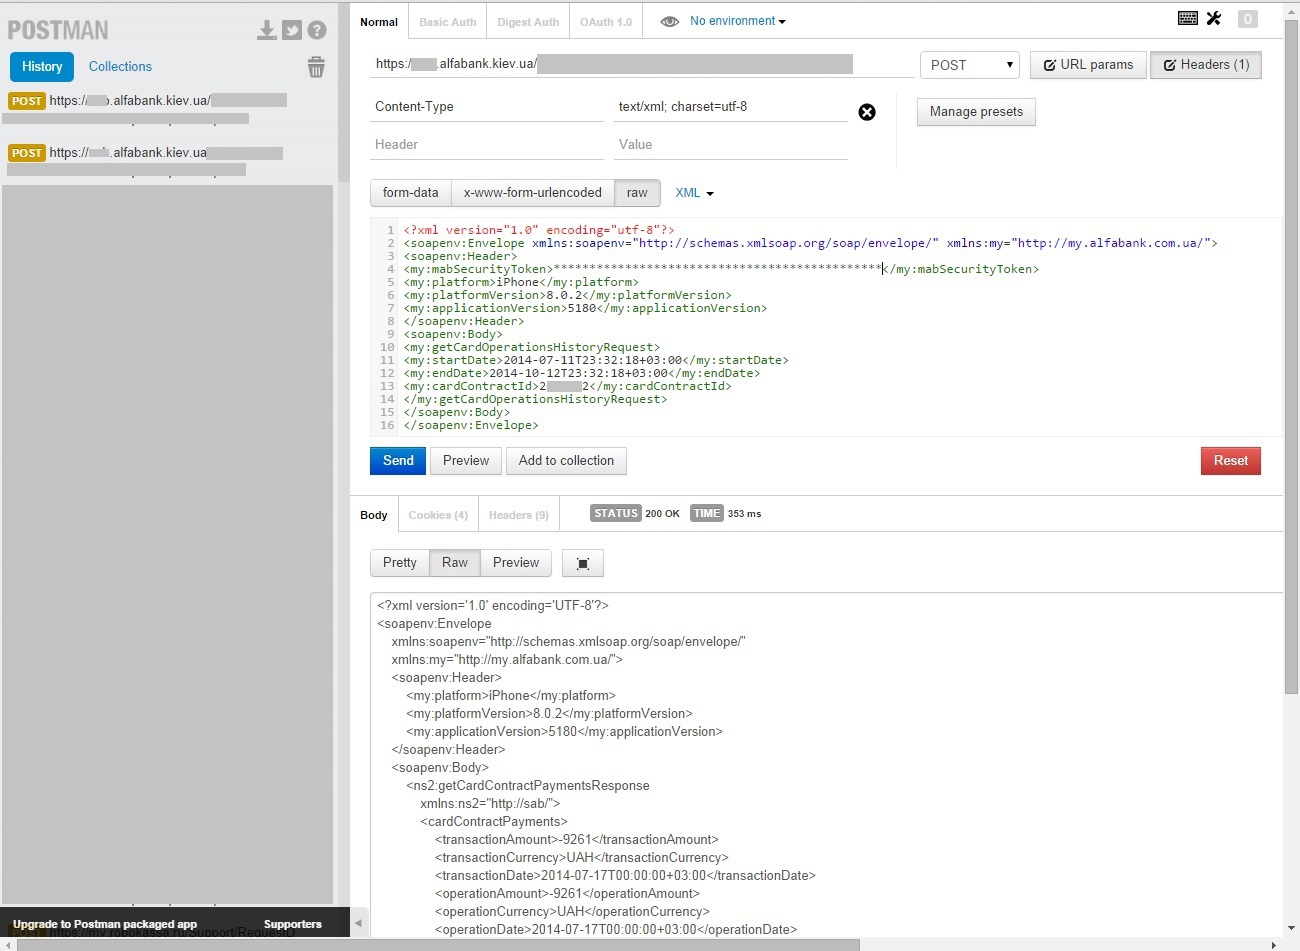Toggle the environment quick look eye icon
Screen dimensions: 1300x951
670,21
